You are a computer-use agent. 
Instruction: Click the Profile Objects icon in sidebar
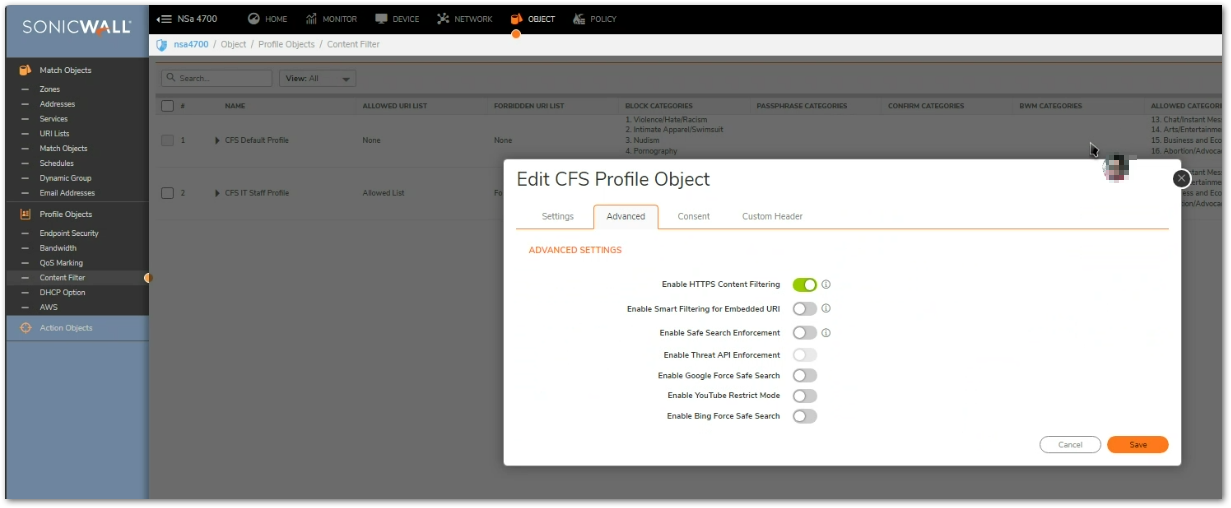26,215
